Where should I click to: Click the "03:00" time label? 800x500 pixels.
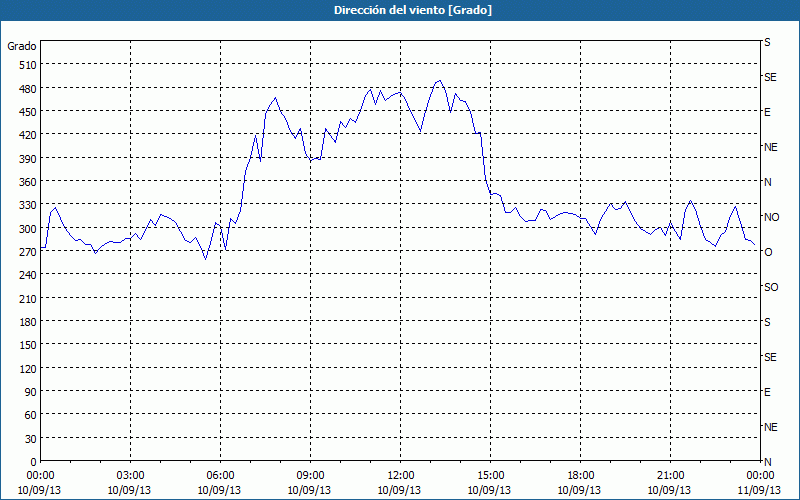pos(130,476)
